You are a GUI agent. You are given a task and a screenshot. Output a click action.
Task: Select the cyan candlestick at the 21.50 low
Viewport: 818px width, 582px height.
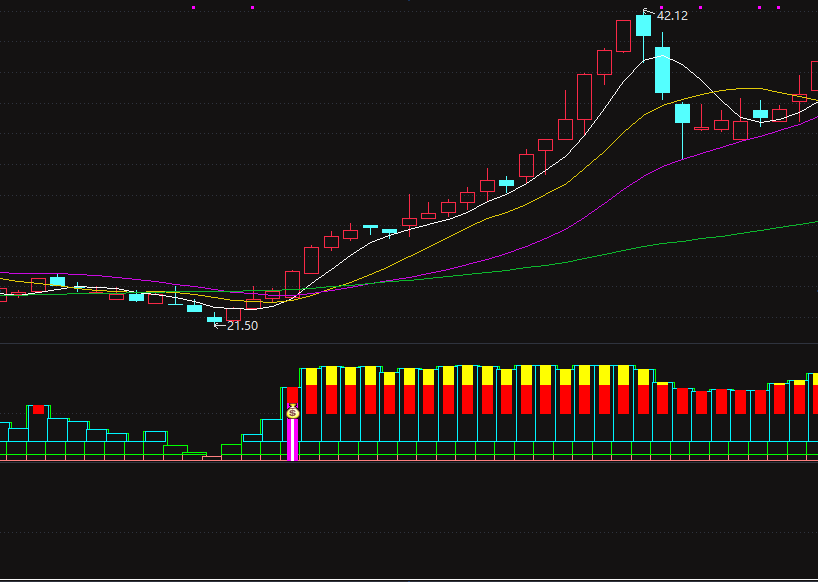214,319
